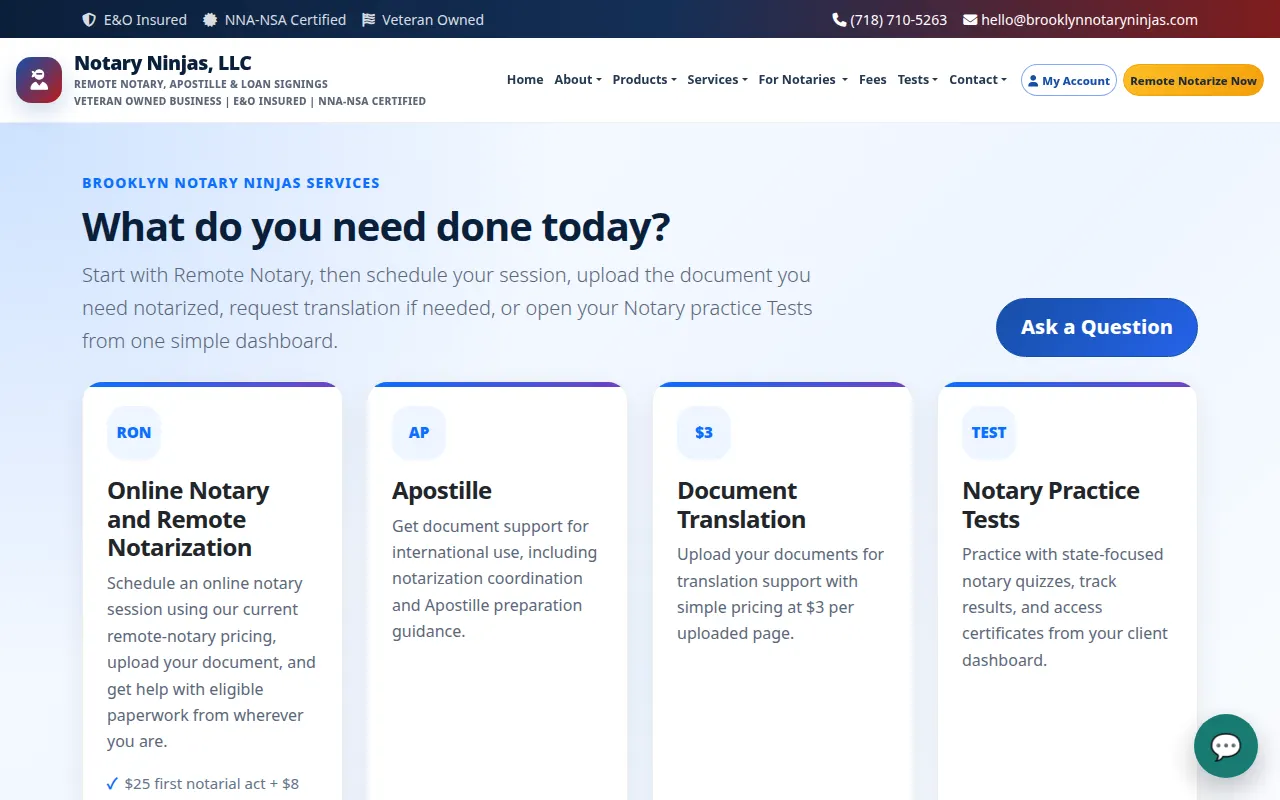Image resolution: width=1280 pixels, height=800 pixels.
Task: Open the Services dropdown menu
Action: (x=717, y=80)
